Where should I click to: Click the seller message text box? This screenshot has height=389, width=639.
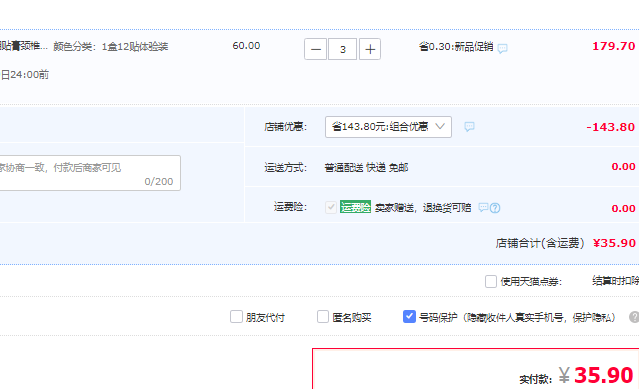[90, 173]
